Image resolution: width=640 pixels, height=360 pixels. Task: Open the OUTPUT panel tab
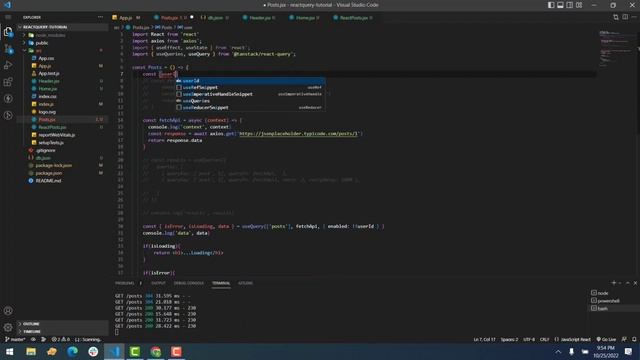pos(158,283)
